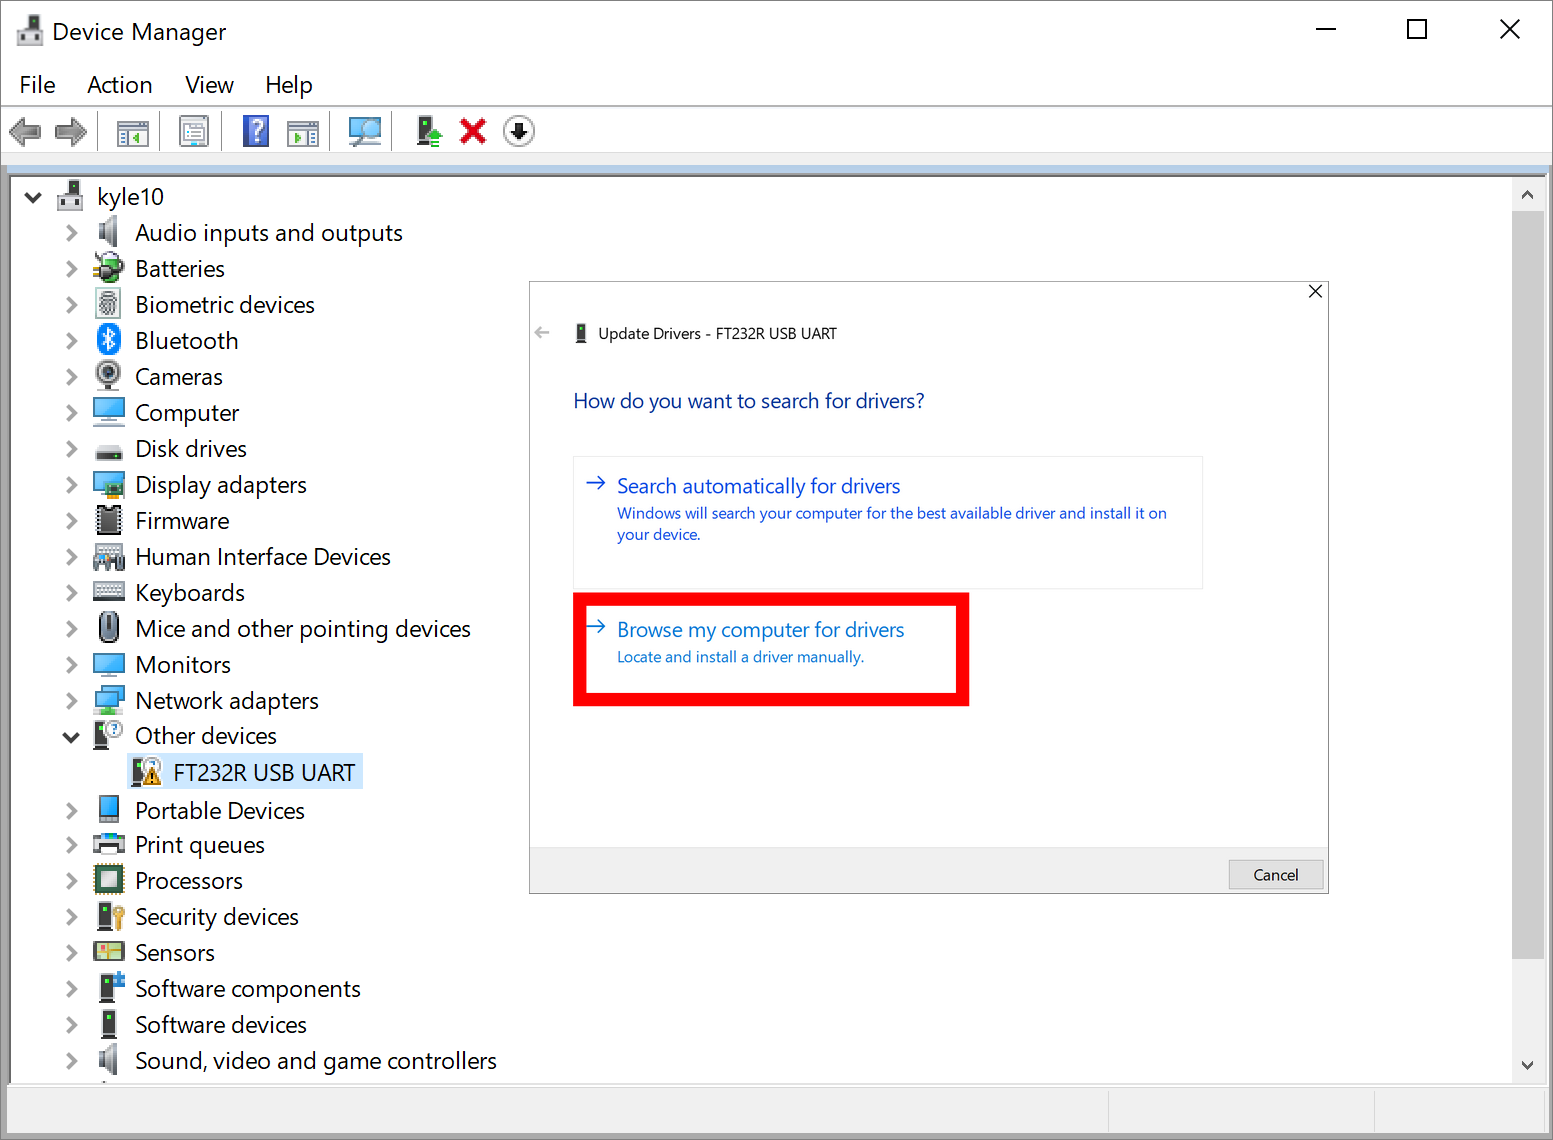Click the Back arrow toolbar icon
Image resolution: width=1553 pixels, height=1140 pixels.
[25, 131]
